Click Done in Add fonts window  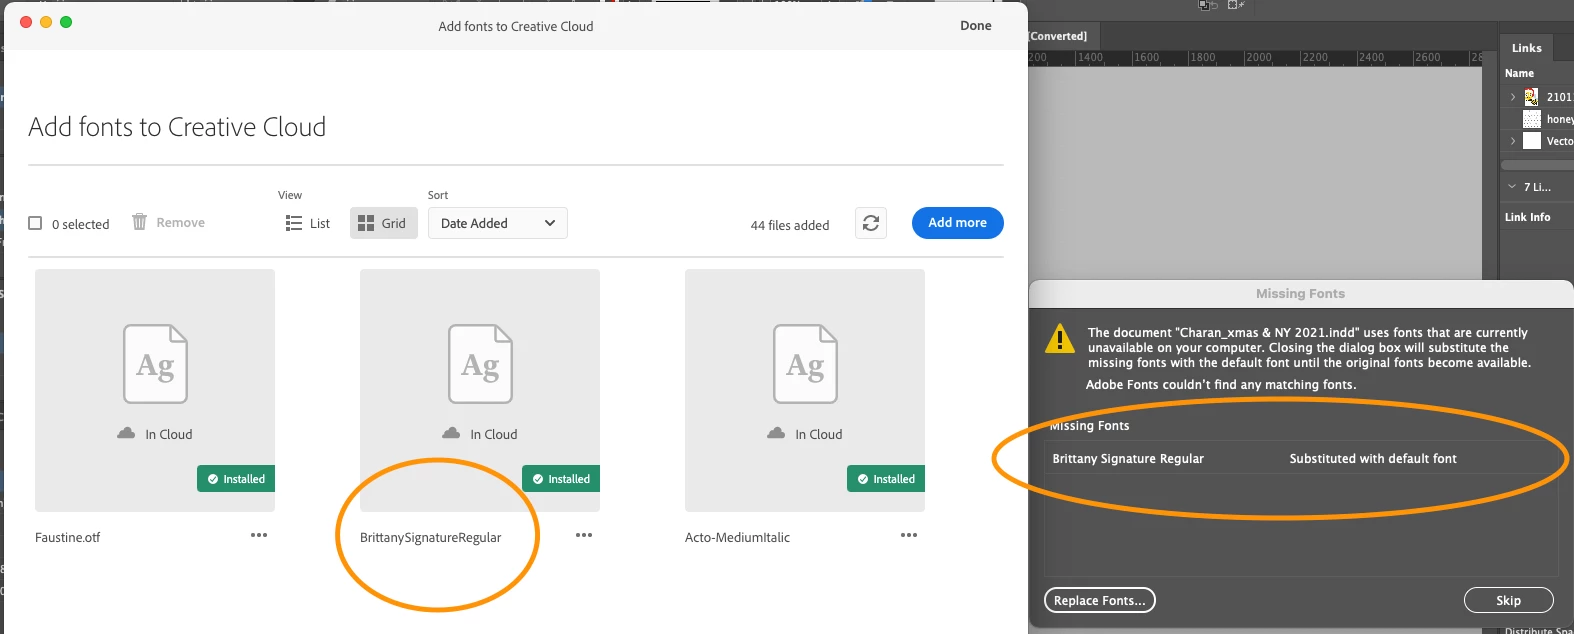(975, 26)
